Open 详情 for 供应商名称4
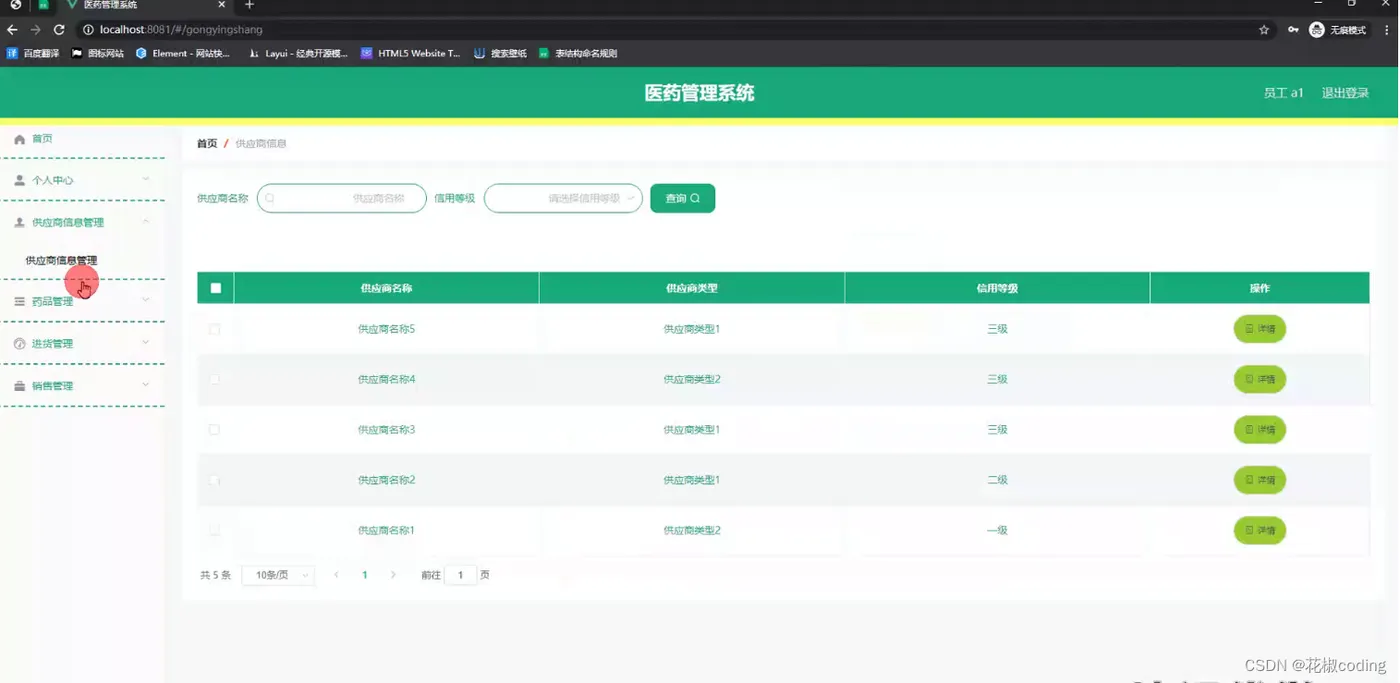Screen dimensions: 1400x683 pyautogui.click(x=1259, y=379)
